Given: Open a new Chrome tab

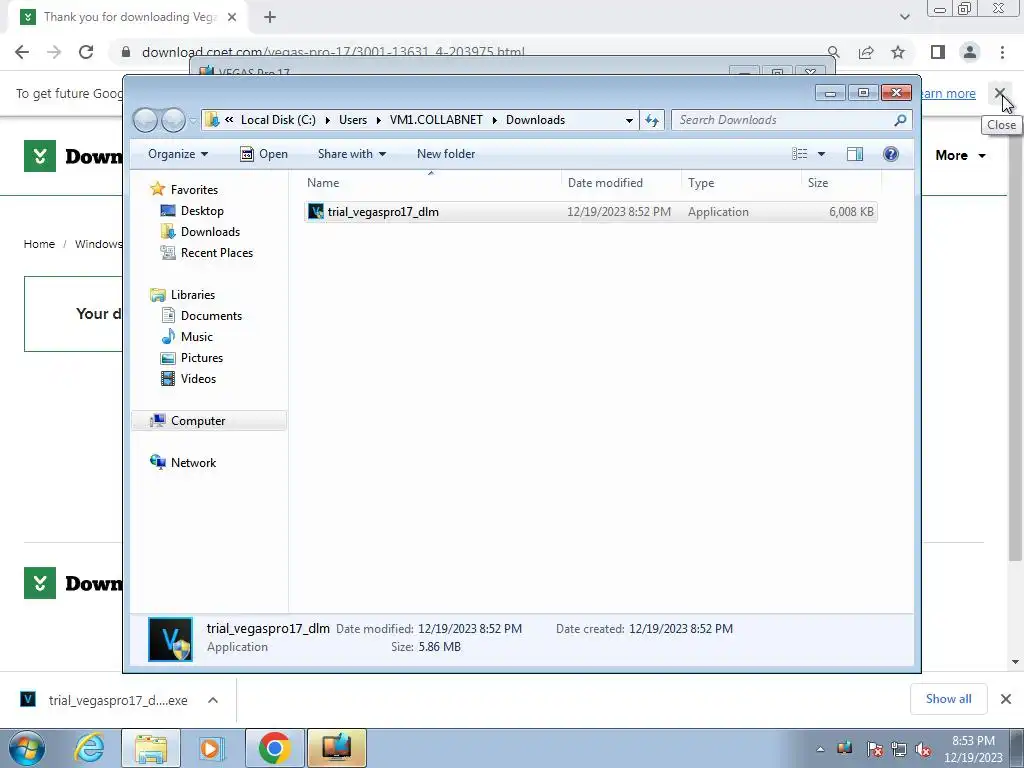Looking at the screenshot, I should [270, 18].
